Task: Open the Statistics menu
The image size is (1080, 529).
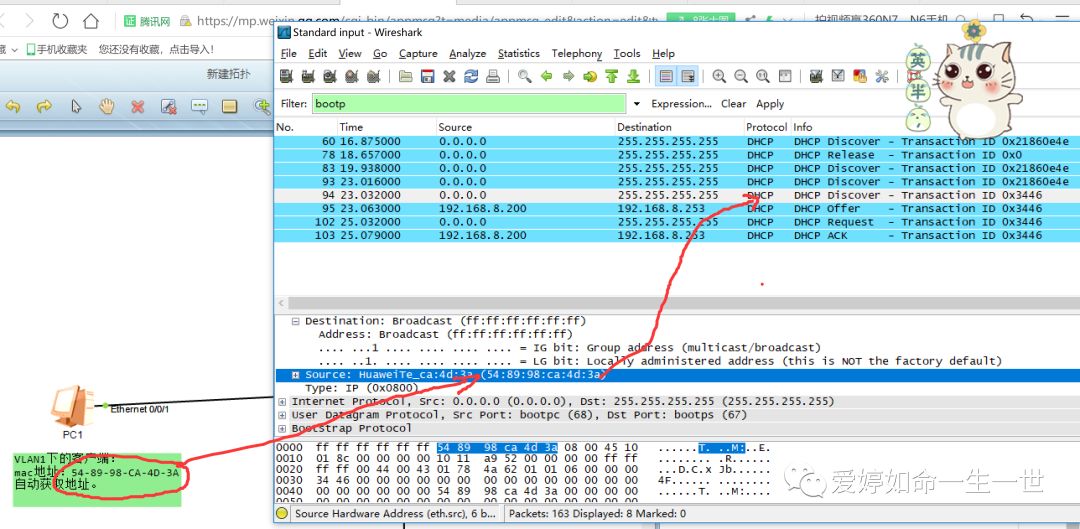Action: tap(518, 54)
